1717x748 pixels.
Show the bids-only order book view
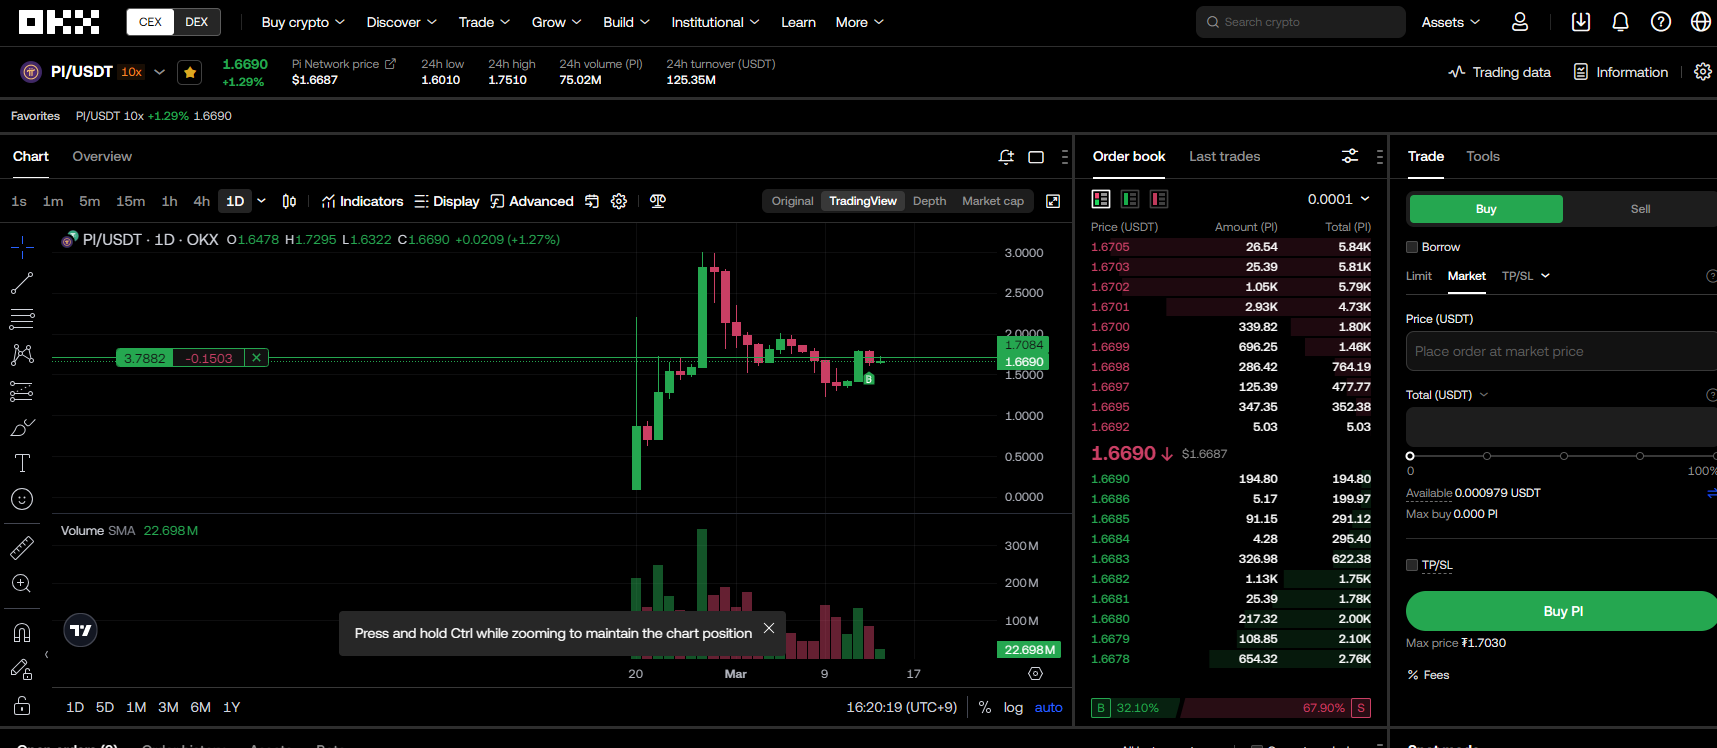tap(1130, 199)
